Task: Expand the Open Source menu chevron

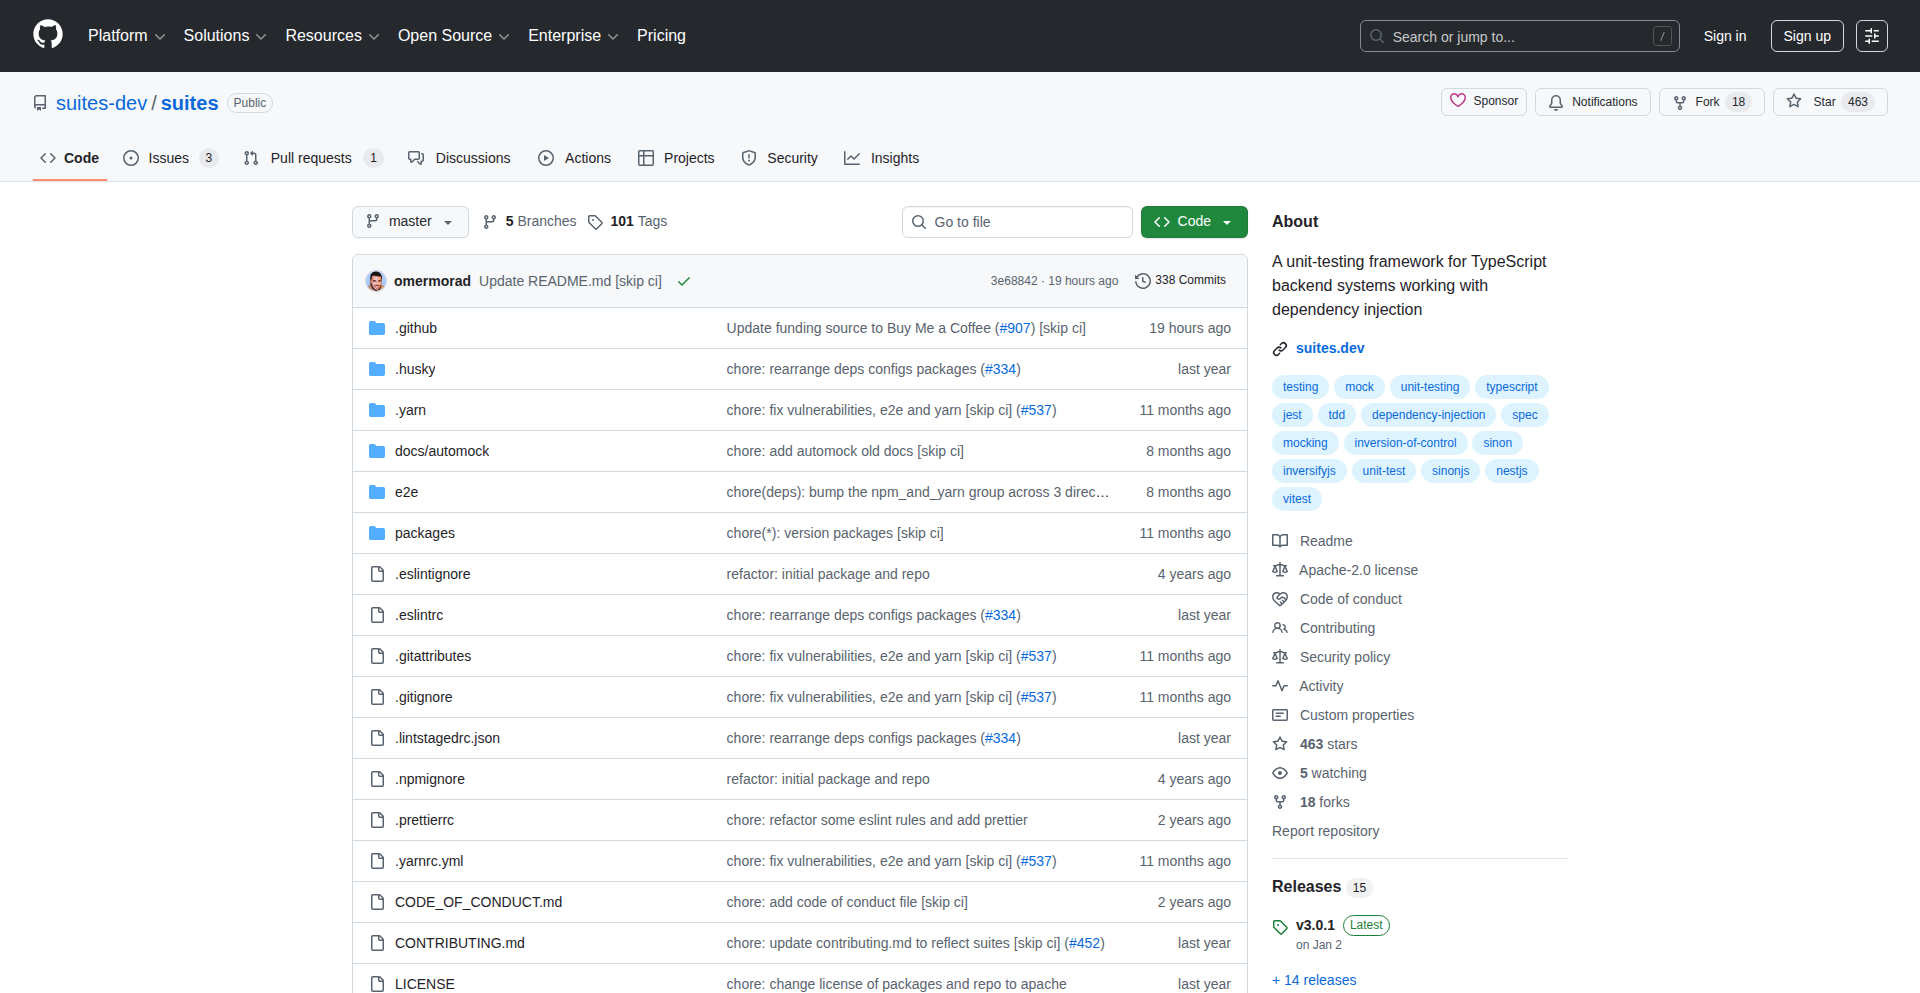Action: 506,36
